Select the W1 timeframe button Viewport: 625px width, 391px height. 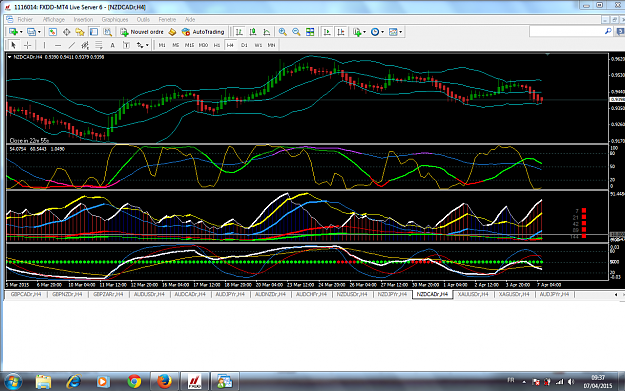(x=258, y=45)
